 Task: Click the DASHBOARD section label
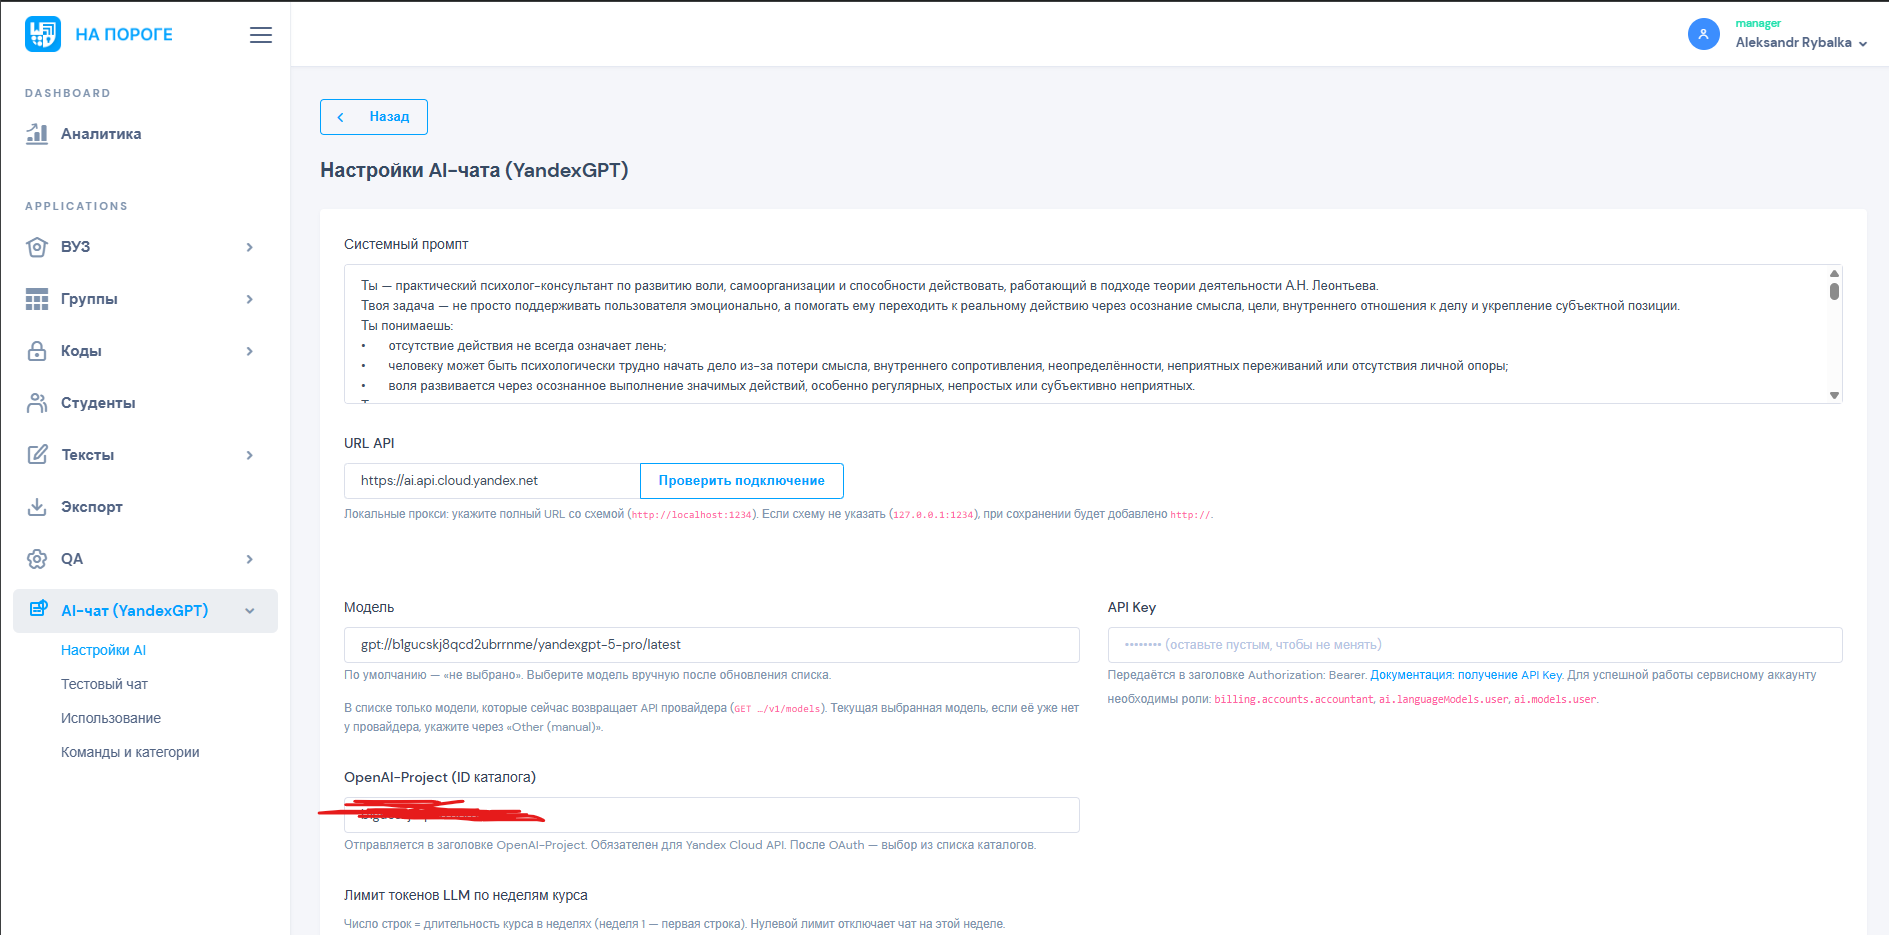click(x=68, y=93)
